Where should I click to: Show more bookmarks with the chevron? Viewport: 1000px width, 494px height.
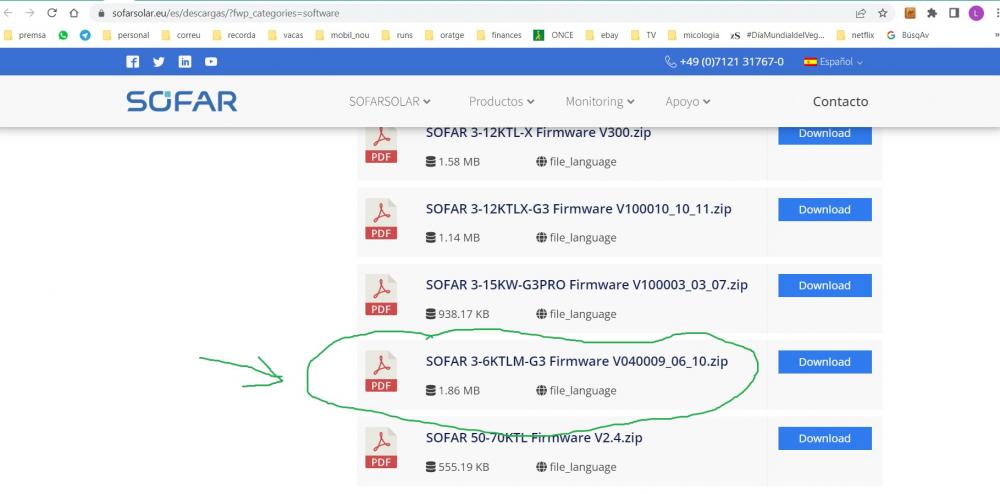pyautogui.click(x=996, y=35)
